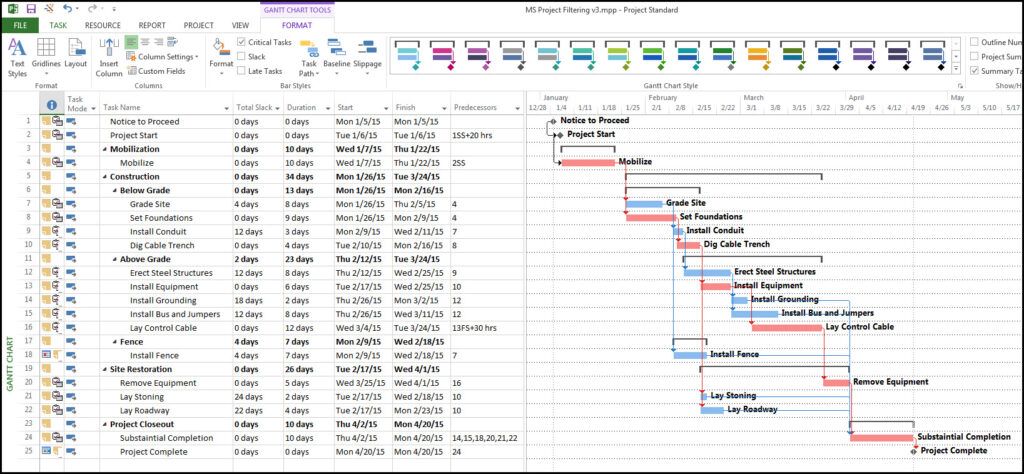Image resolution: width=1024 pixels, height=474 pixels.
Task: Click the Redo arrow icon
Action: click(91, 9)
